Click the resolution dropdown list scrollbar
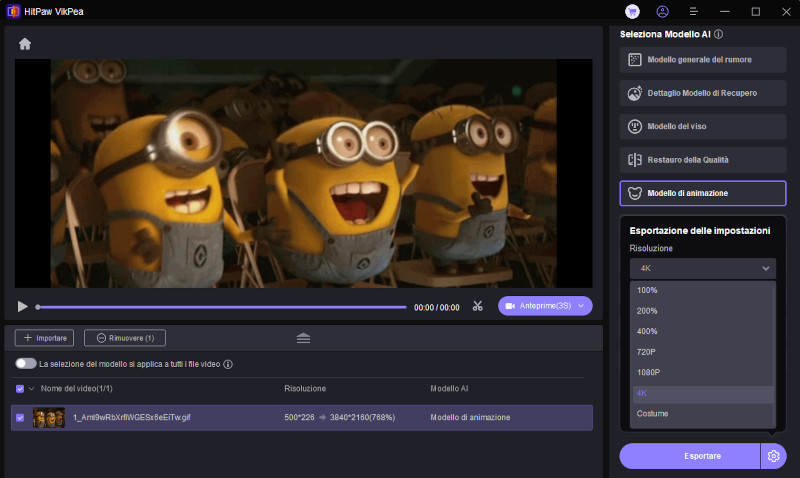 tap(774, 355)
